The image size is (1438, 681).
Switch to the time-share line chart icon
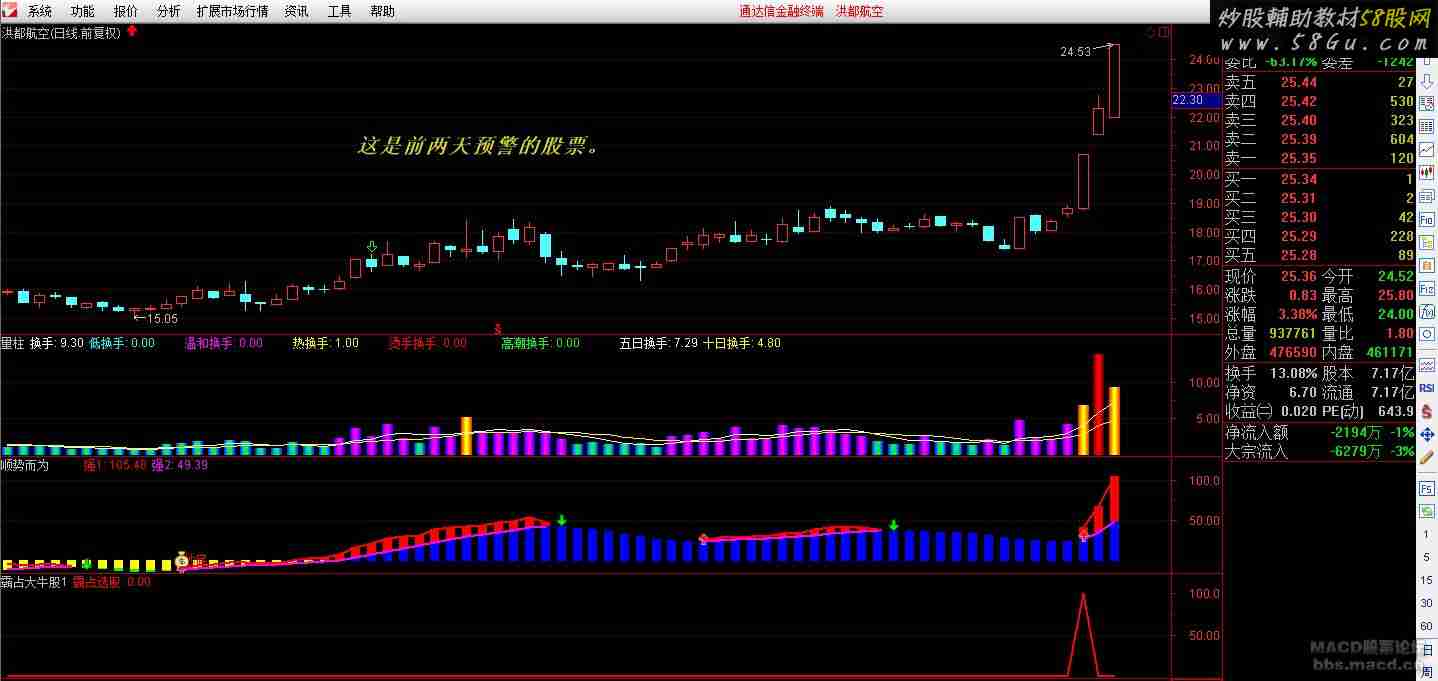pyautogui.click(x=1428, y=150)
